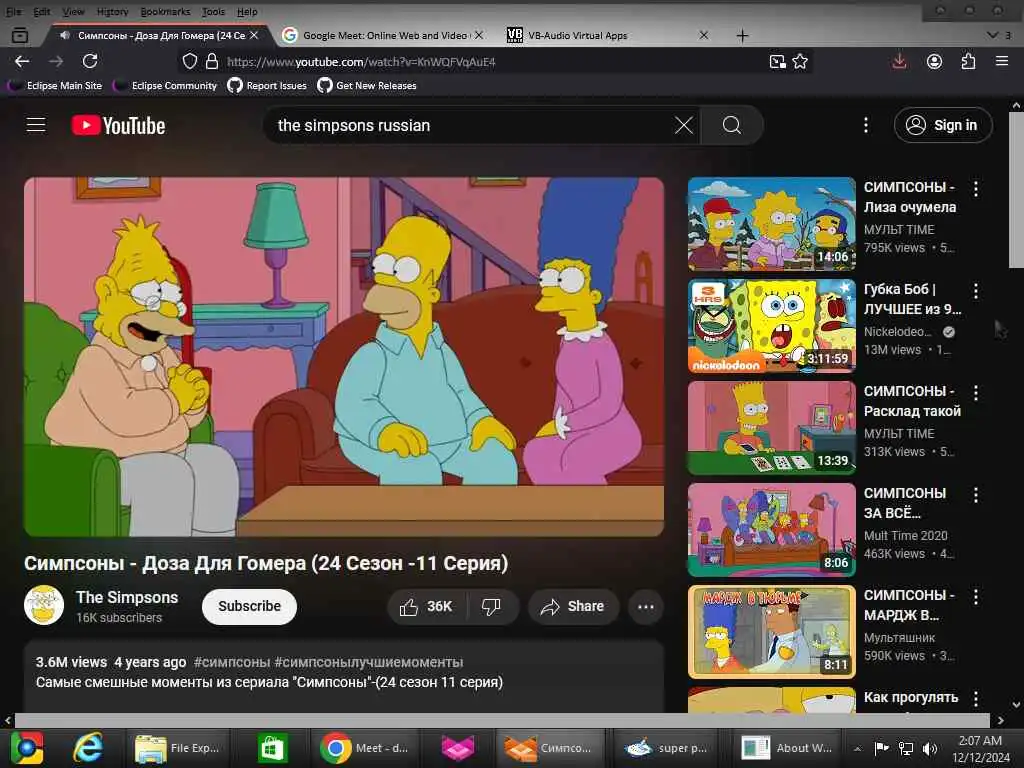Open the Bookmarks menu

coord(165,12)
